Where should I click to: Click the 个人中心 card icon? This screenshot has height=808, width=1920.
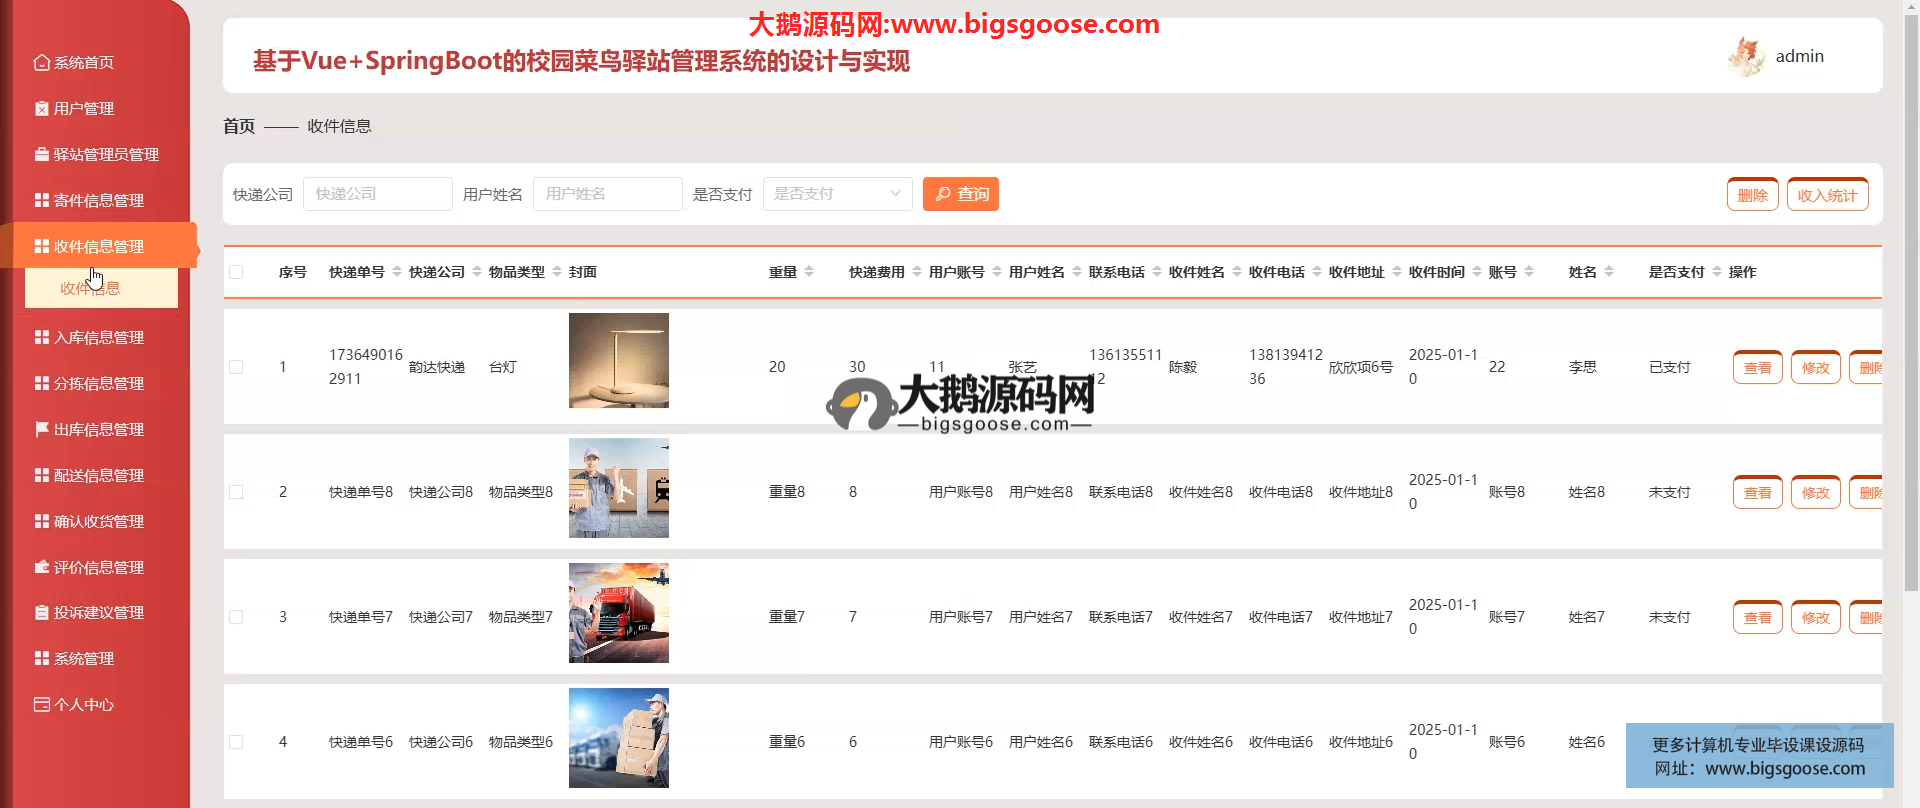[41, 705]
